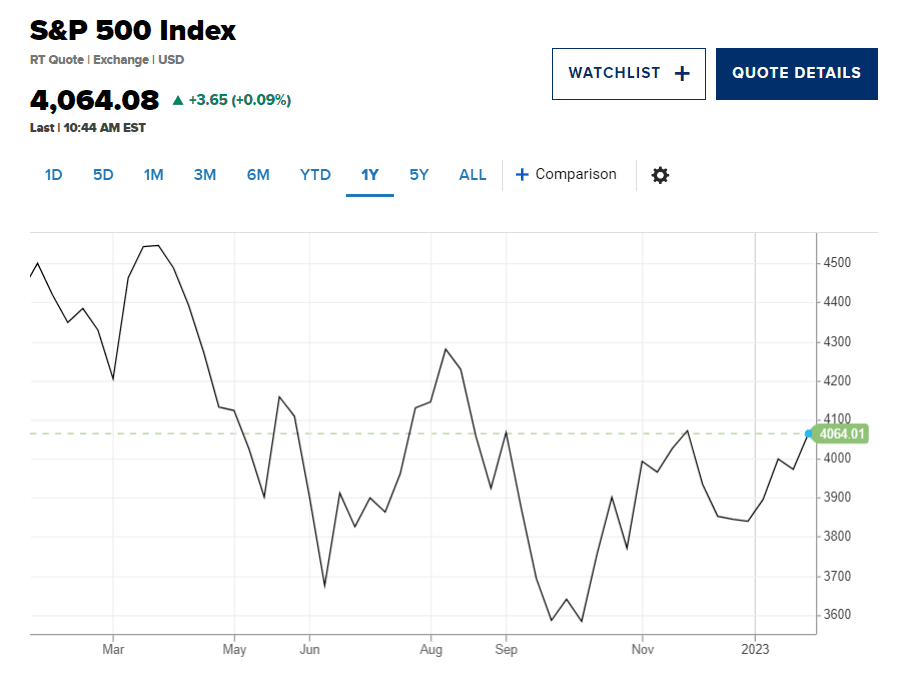Add S&P 500 to Watchlist

click(x=629, y=74)
